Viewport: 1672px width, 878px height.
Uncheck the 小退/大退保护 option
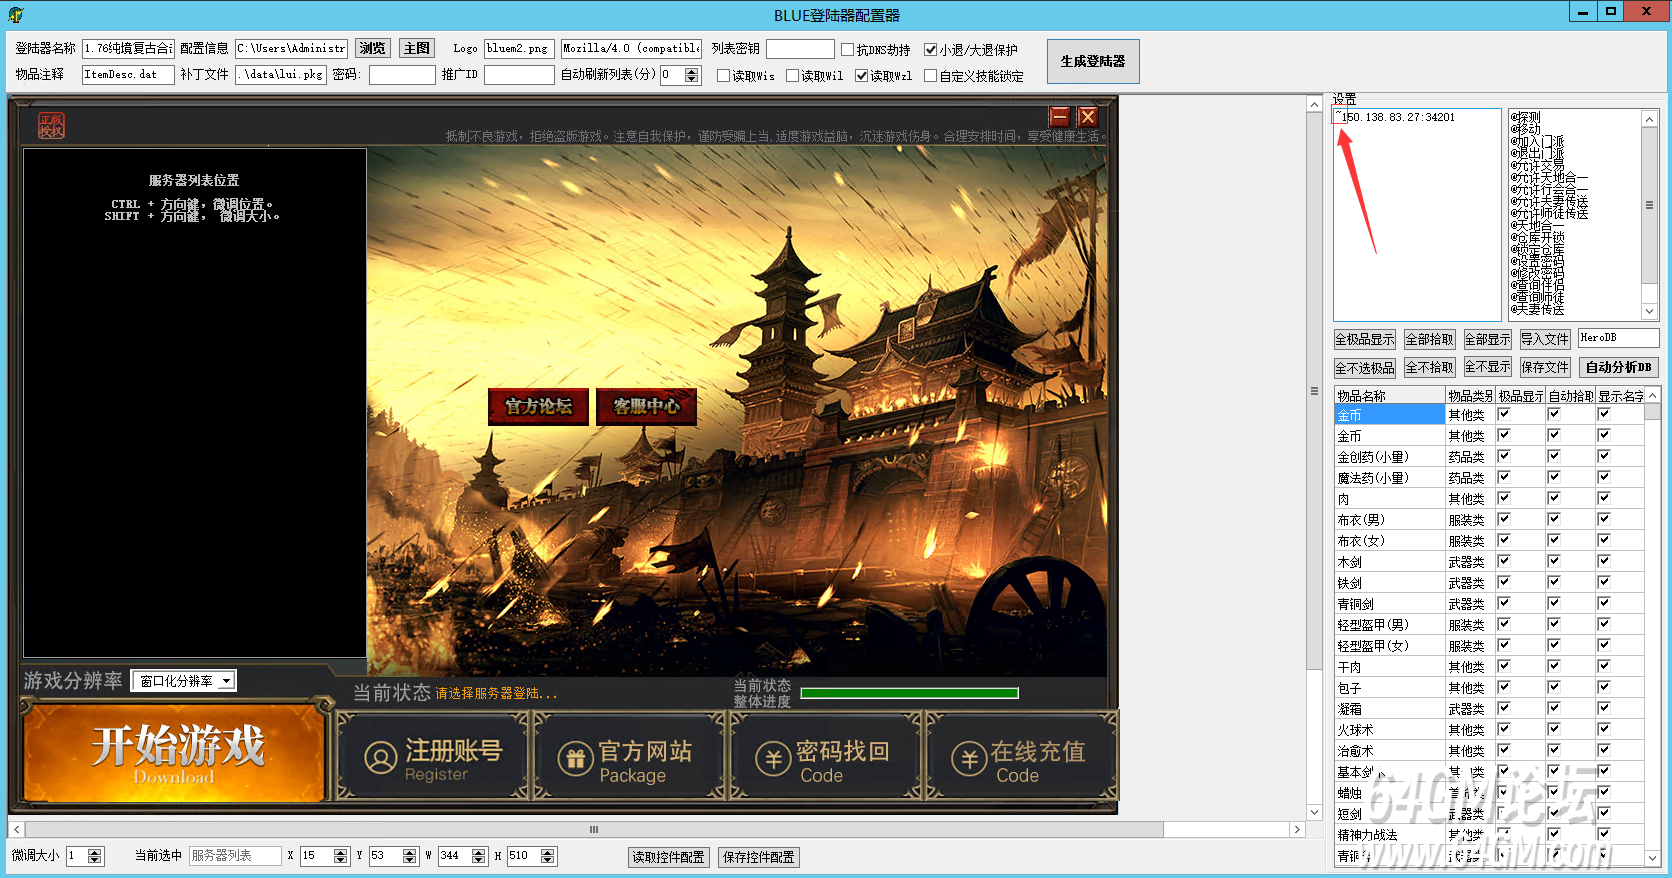931,49
